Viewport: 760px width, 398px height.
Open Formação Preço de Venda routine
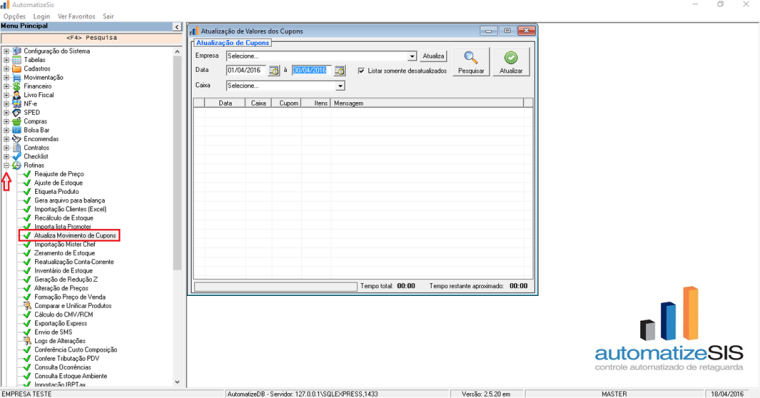(70, 297)
